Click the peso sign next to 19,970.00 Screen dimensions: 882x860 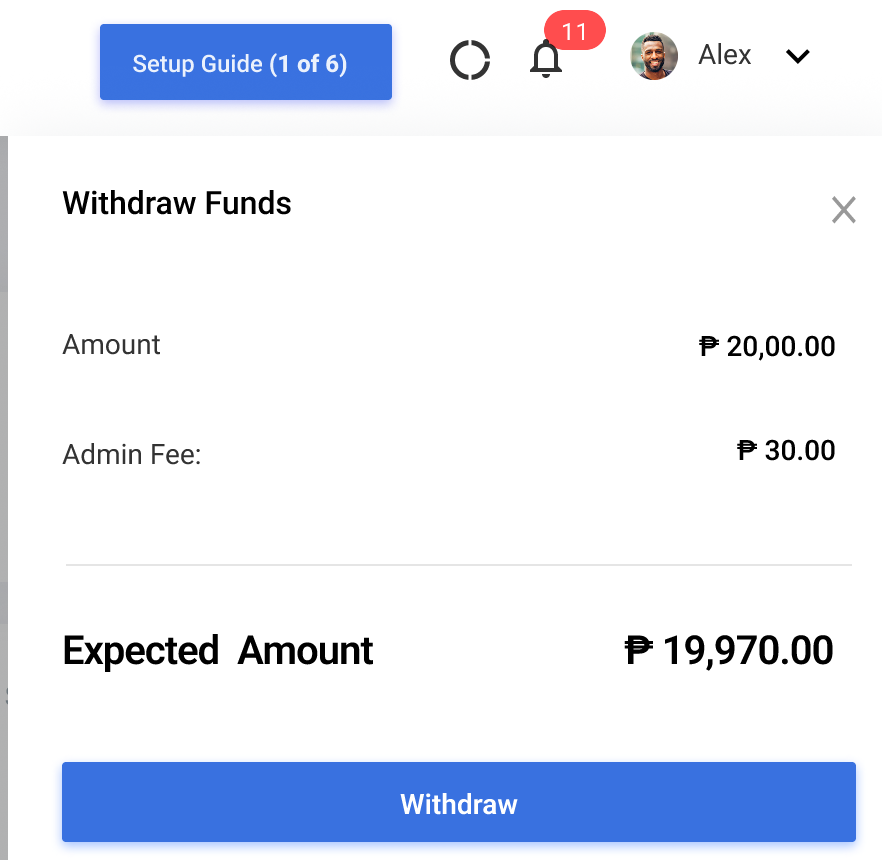(639, 650)
